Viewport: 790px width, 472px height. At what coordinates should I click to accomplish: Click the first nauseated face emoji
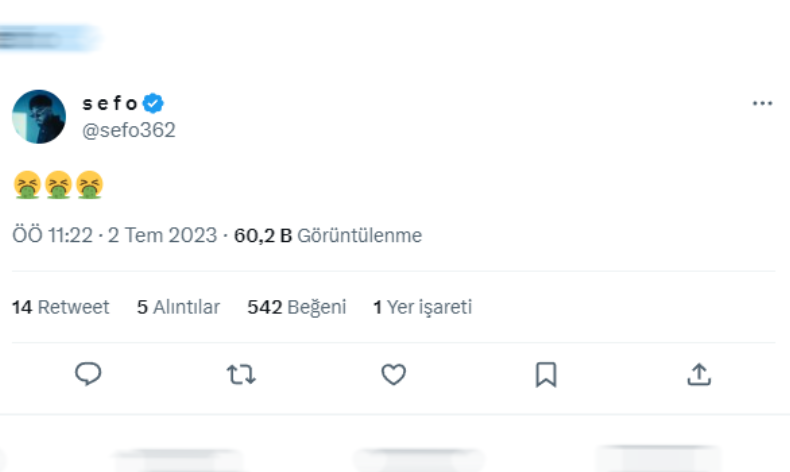26,184
